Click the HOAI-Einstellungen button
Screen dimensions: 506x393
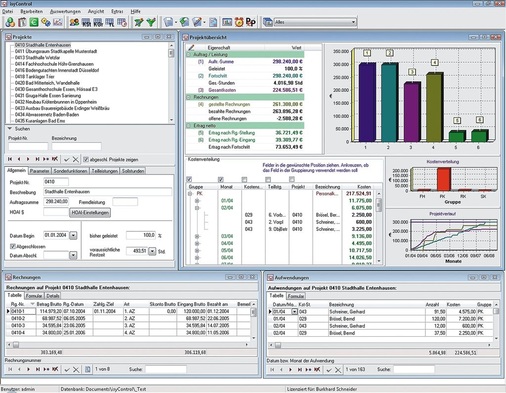click(x=90, y=213)
